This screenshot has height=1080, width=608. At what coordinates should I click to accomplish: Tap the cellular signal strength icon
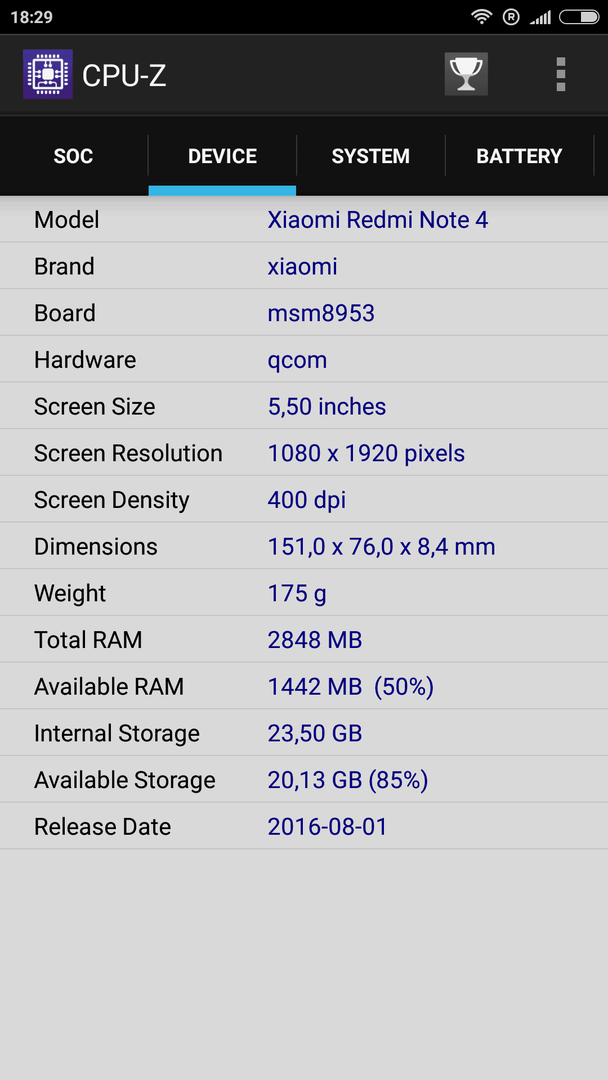coord(541,17)
